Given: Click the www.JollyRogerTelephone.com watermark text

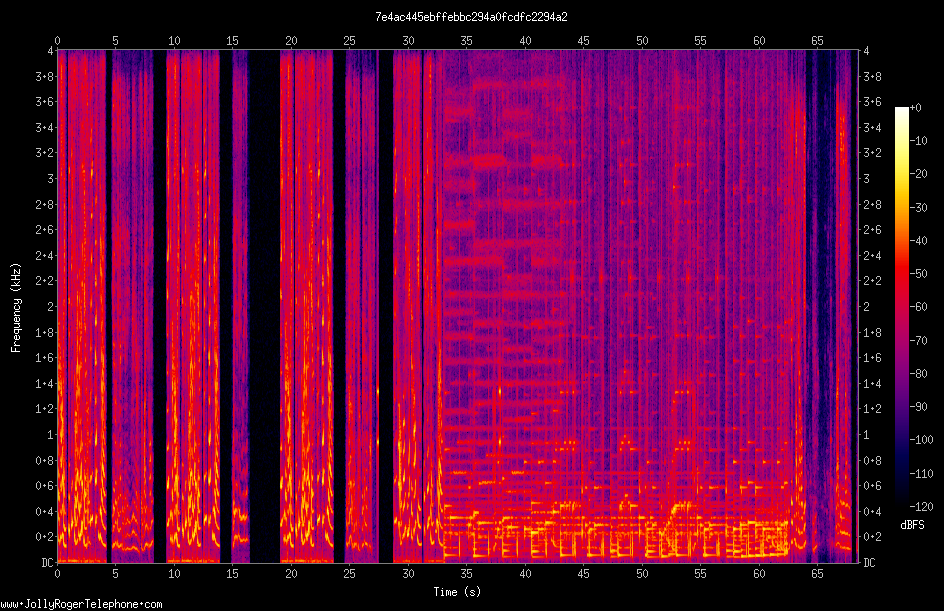Looking at the screenshot, I should coord(81,604).
